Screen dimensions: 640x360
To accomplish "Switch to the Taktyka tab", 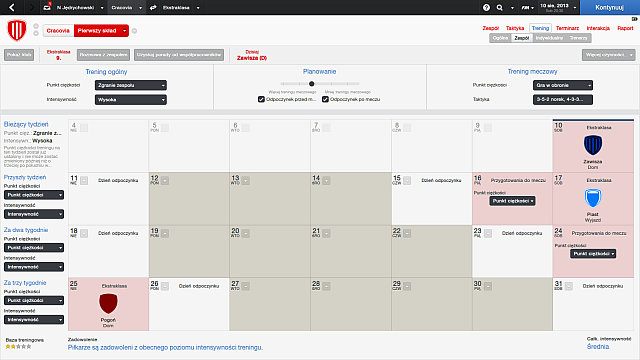I will pos(515,28).
